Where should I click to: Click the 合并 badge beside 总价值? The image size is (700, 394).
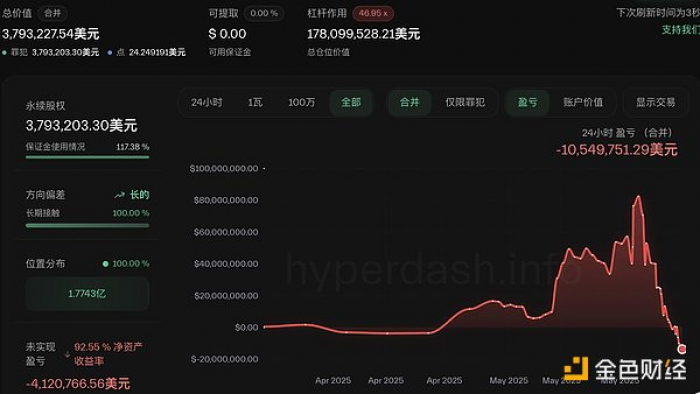52,13
